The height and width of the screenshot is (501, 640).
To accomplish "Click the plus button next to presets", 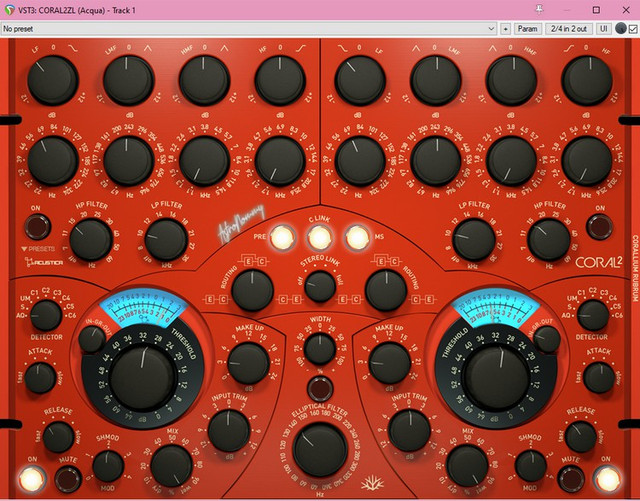I will point(506,29).
